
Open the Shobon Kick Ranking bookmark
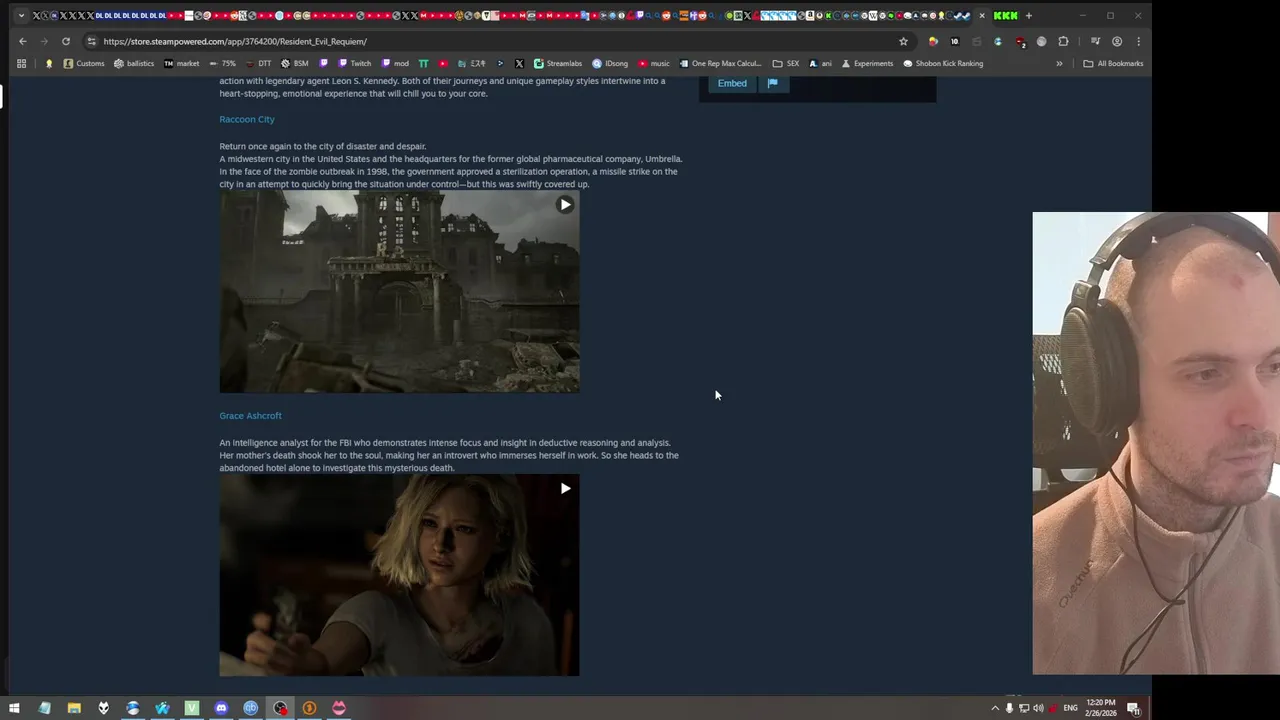click(x=943, y=63)
